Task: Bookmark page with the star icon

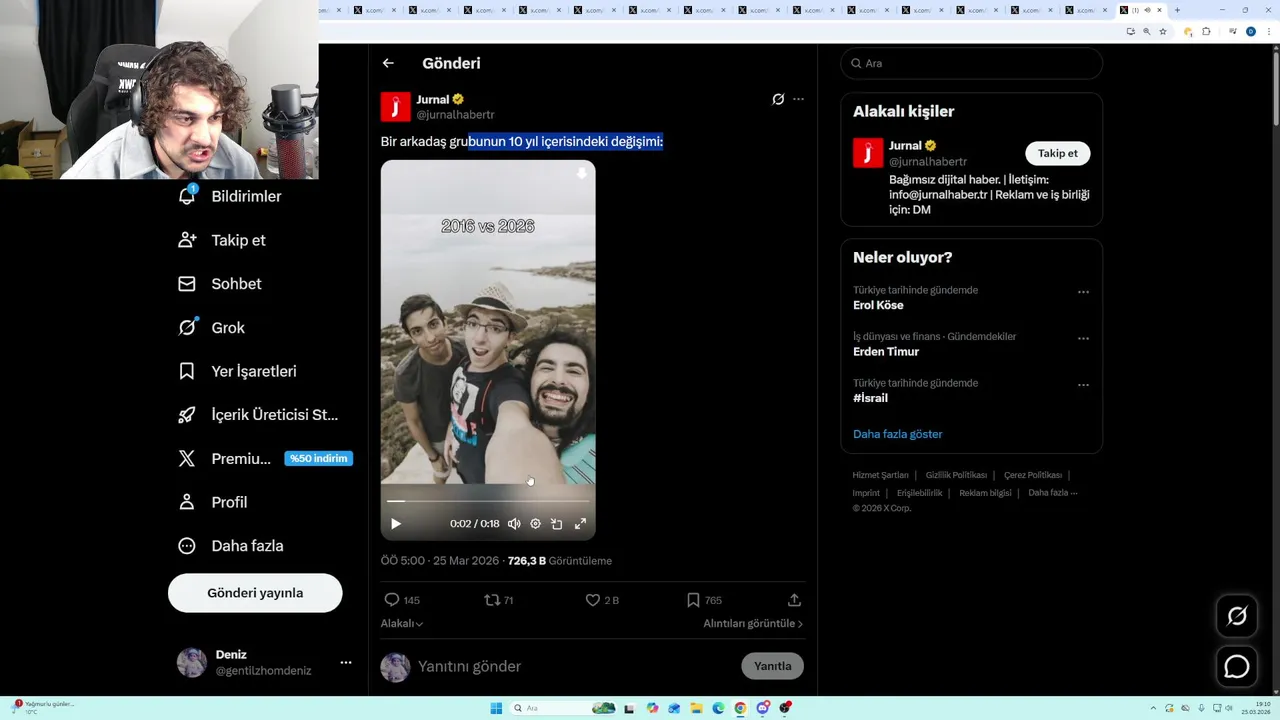Action: 1162,31
